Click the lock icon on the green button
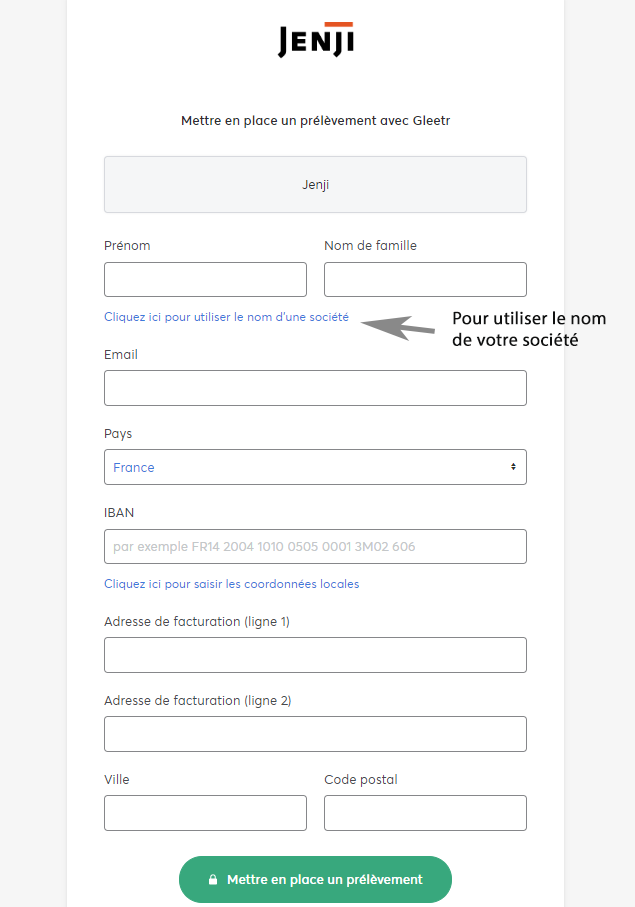Screen dimensions: 635x907 coord(213,880)
